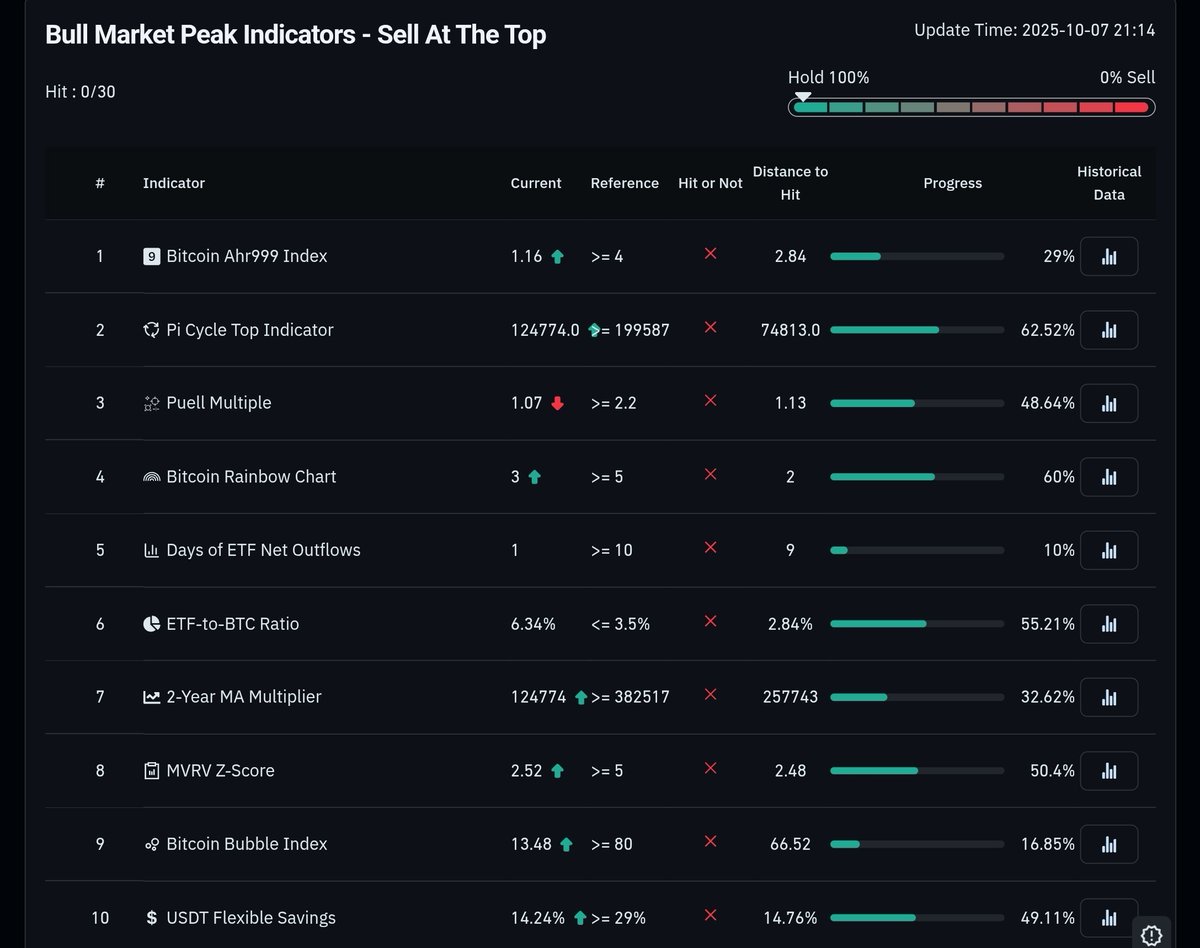Viewport: 1200px width, 948px height.
Task: Click the Pi Cycle Top Indicator row icon
Action: 152,330
